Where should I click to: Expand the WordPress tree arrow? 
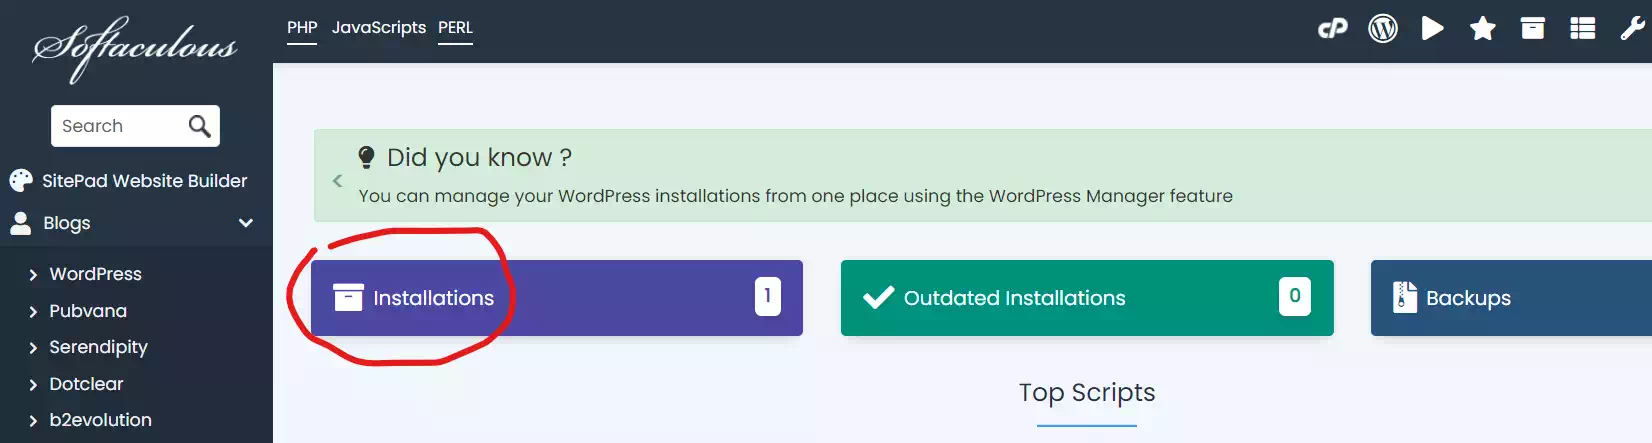tap(33, 275)
